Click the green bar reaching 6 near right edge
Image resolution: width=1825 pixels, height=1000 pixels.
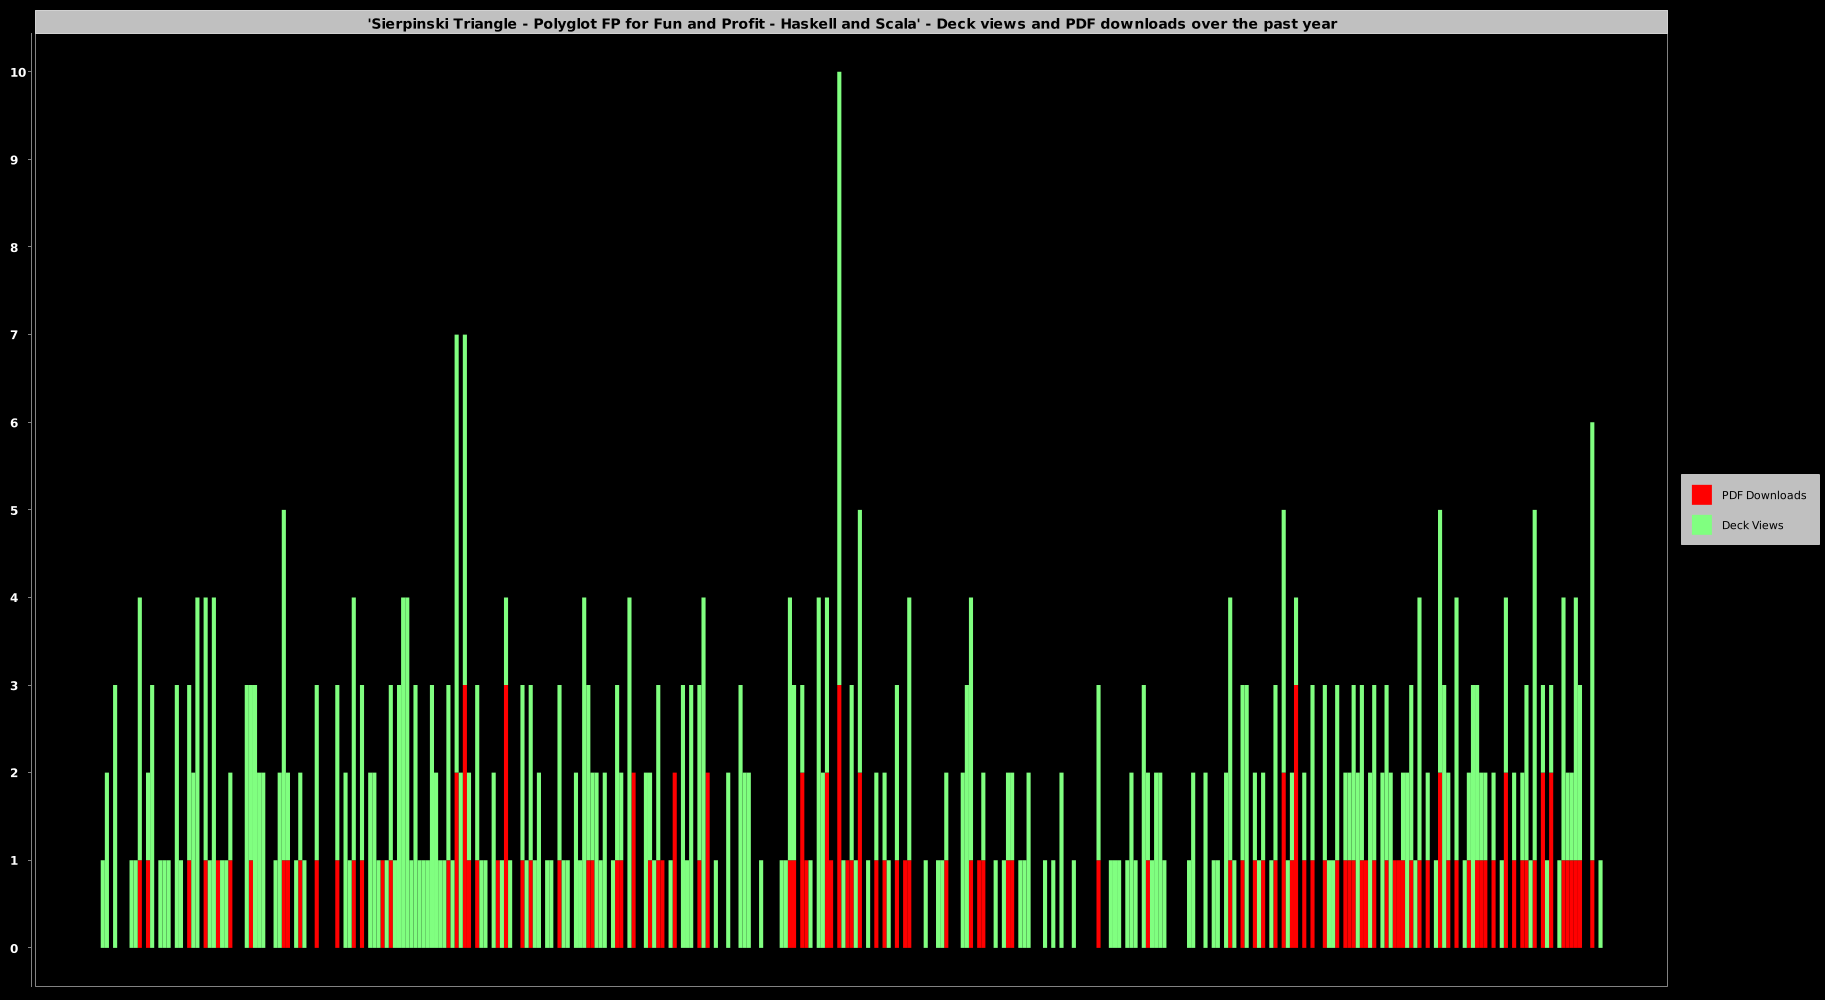tap(1592, 641)
